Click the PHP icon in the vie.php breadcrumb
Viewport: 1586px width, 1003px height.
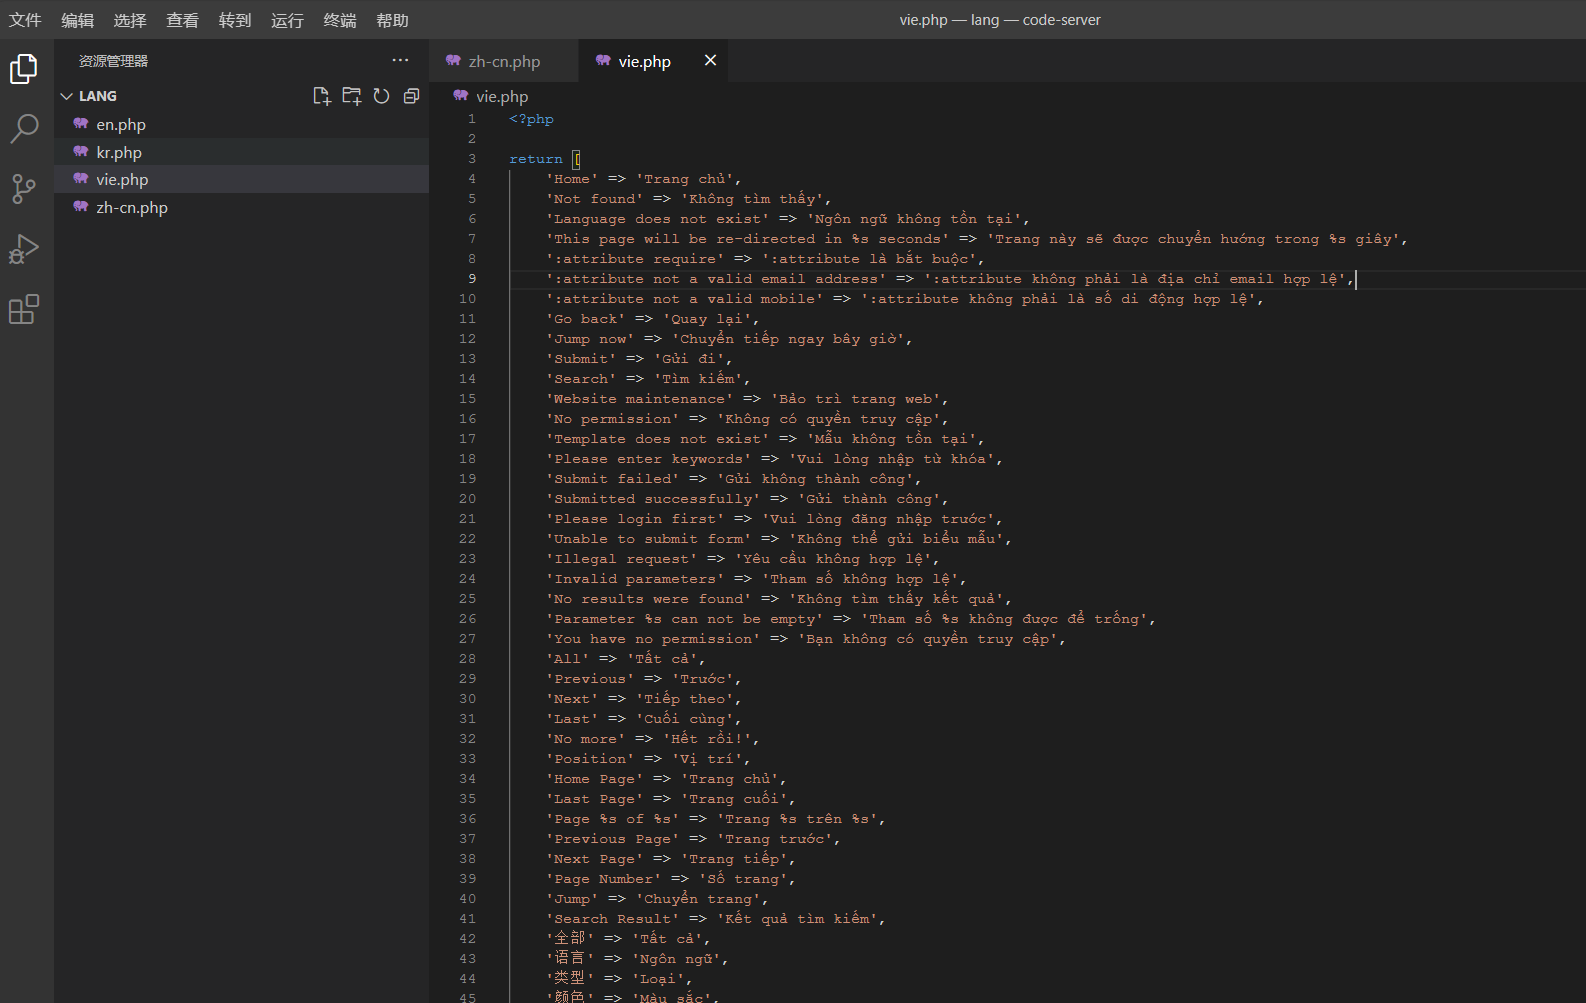[461, 96]
